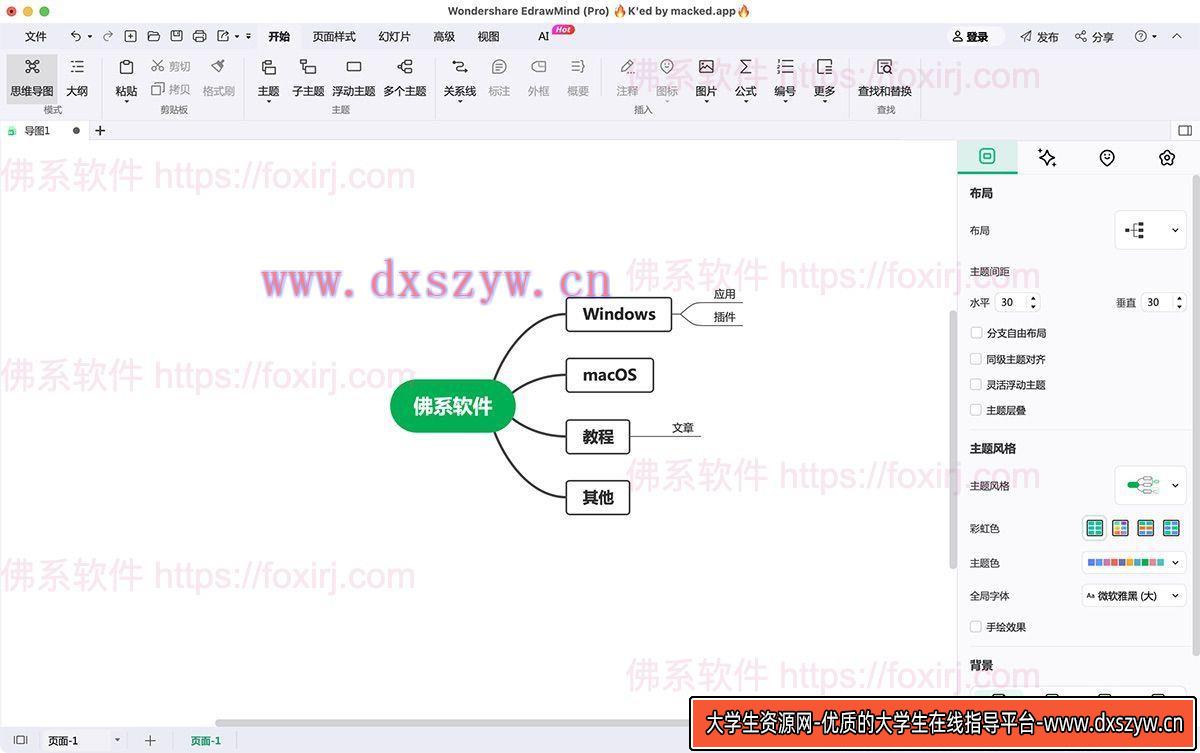1200x753 pixels.
Task: Enable 主题层叠 checkbox
Action: pyautogui.click(x=976, y=410)
